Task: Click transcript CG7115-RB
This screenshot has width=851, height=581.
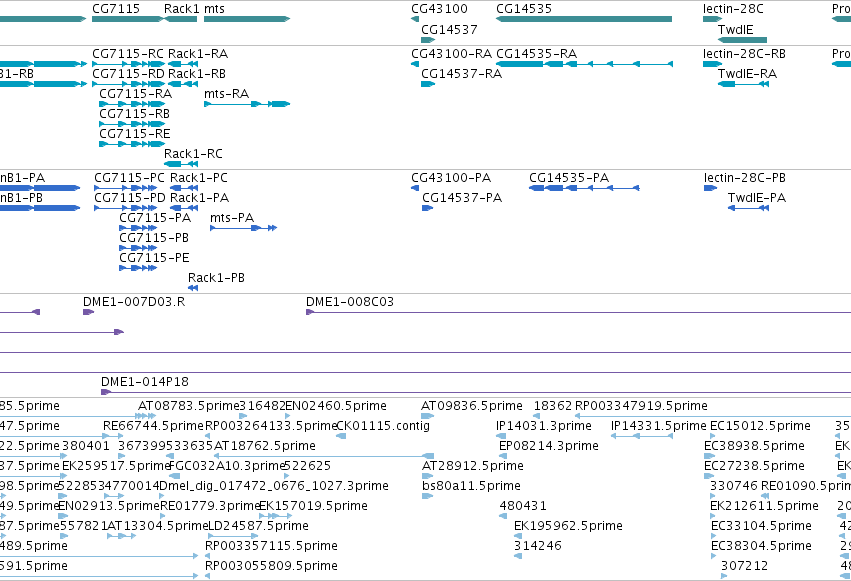Action: click(x=135, y=114)
